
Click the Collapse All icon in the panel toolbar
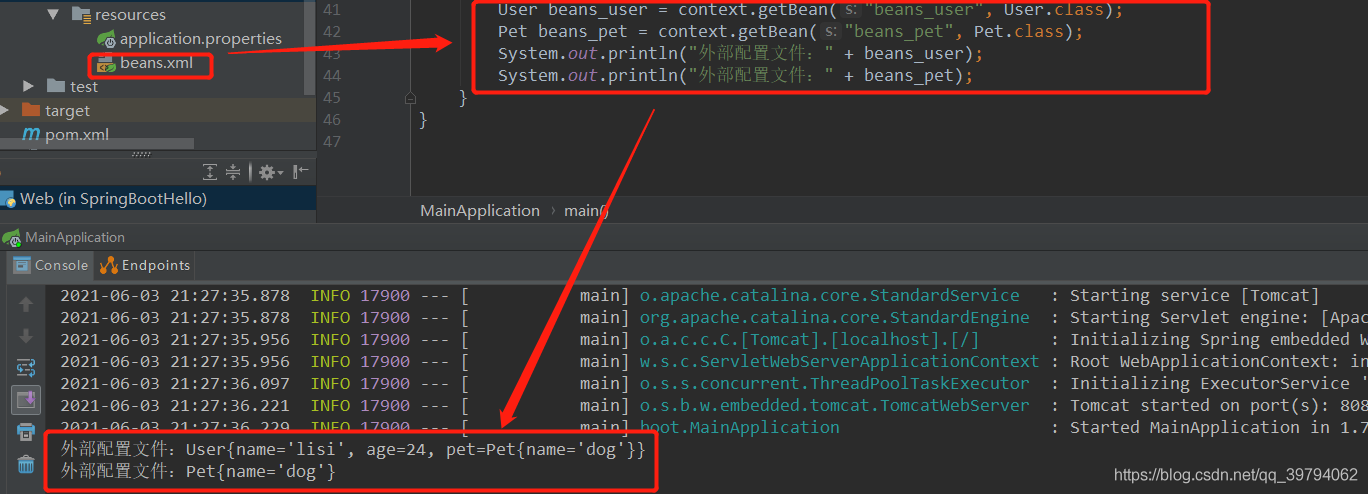tap(233, 172)
